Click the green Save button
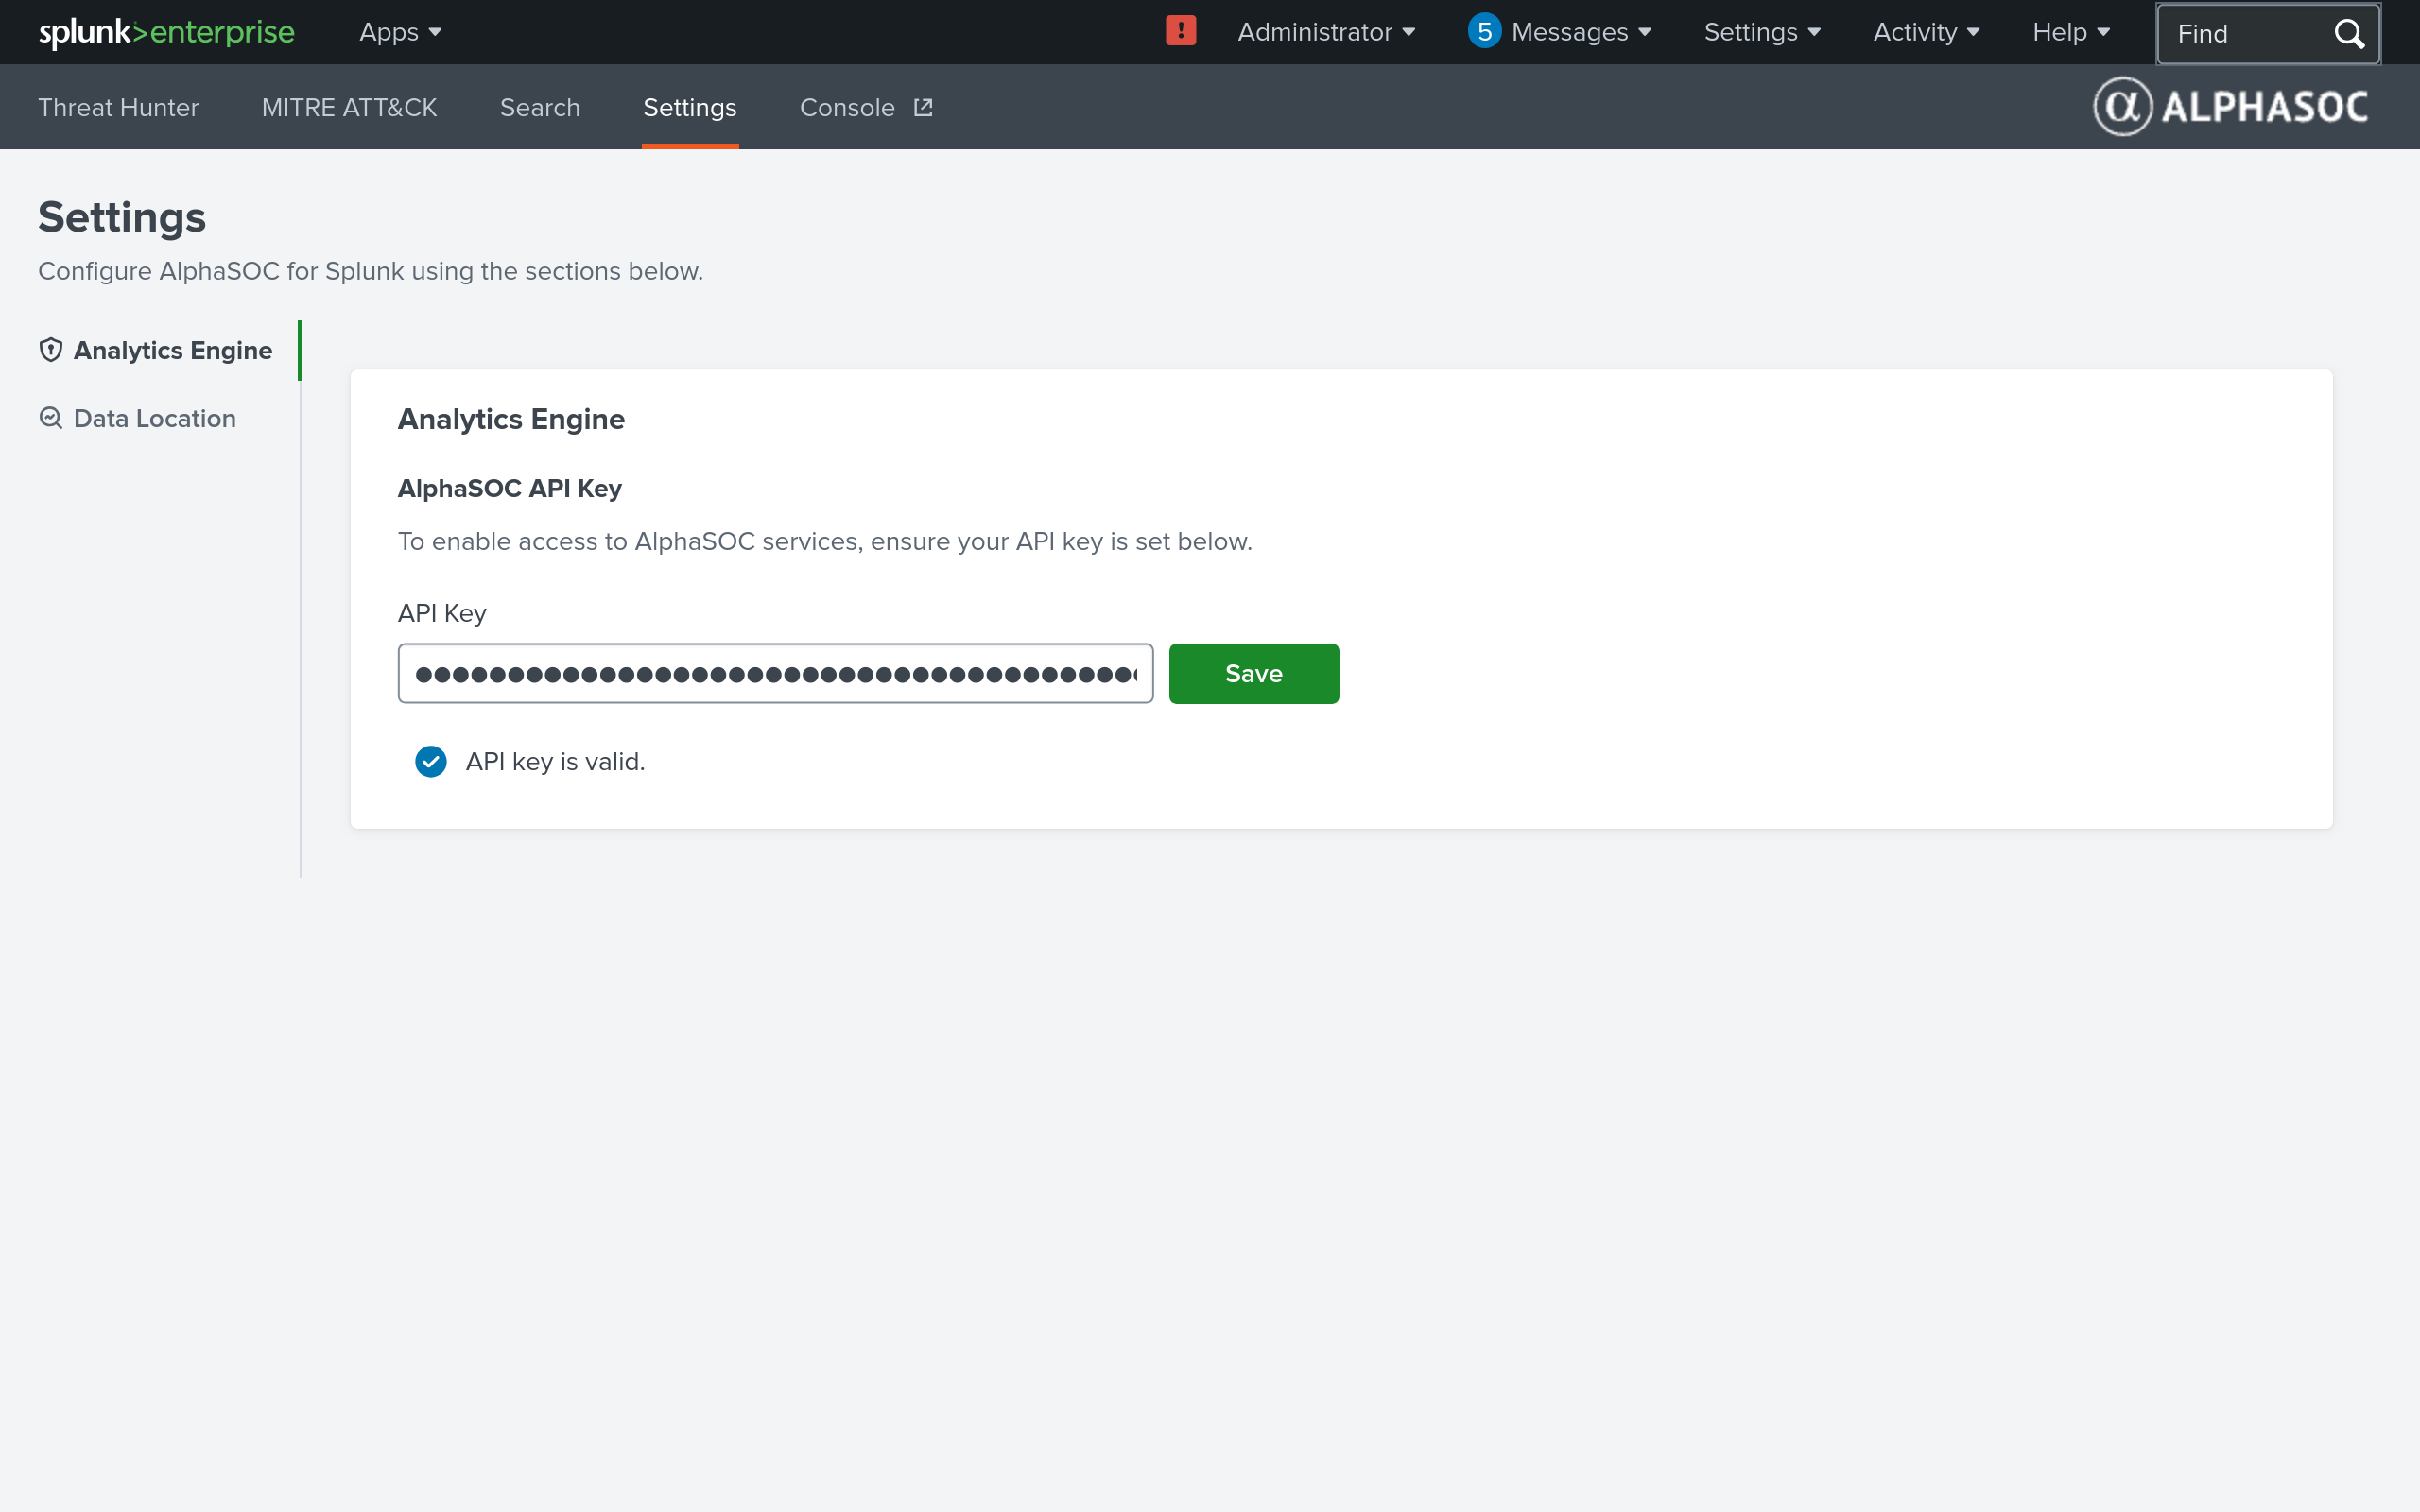 click(x=1254, y=674)
